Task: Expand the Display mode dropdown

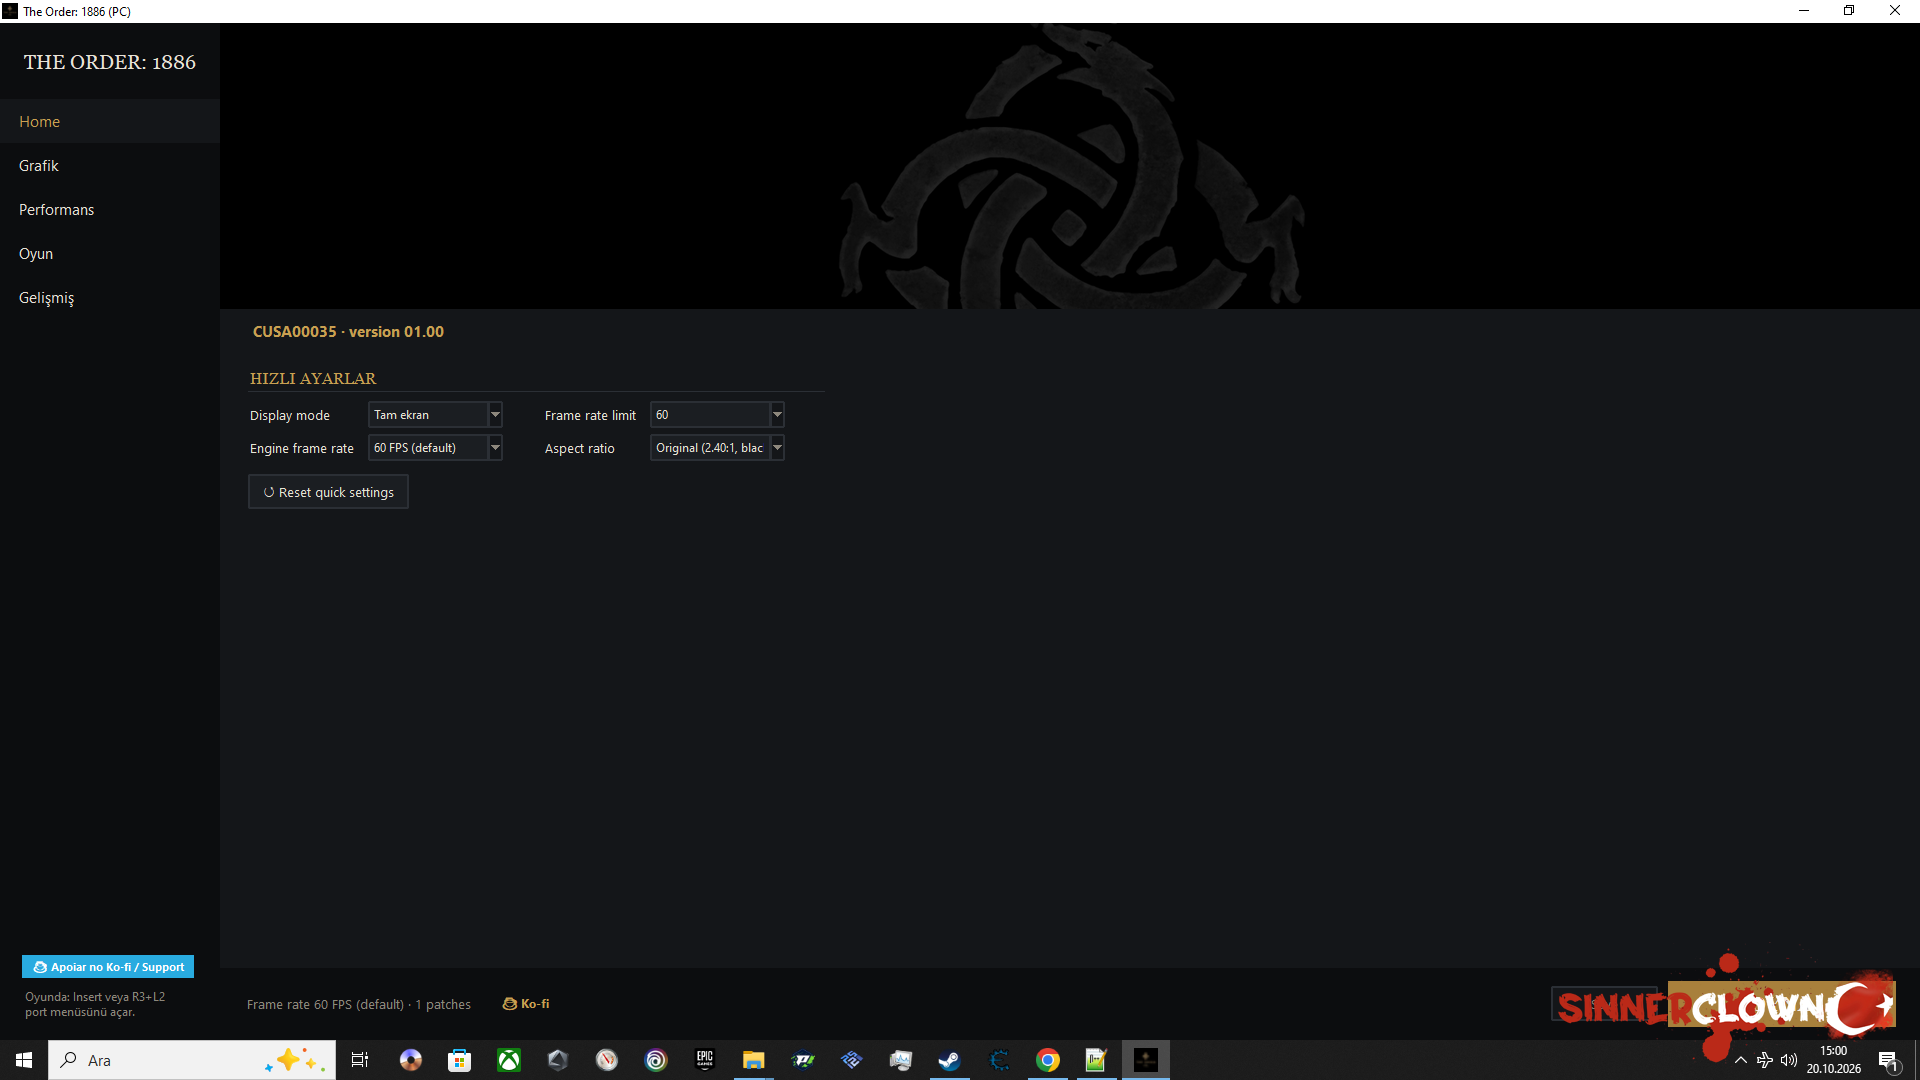Action: click(x=435, y=415)
